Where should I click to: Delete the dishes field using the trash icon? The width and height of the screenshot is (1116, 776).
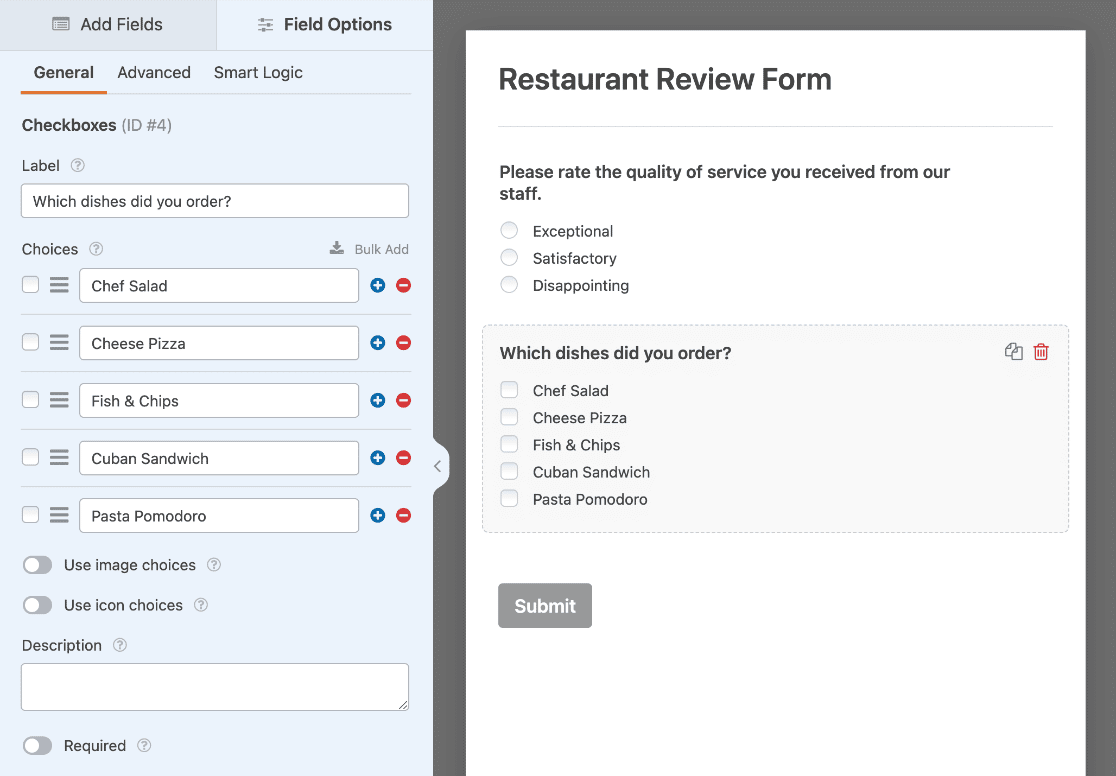click(1041, 352)
